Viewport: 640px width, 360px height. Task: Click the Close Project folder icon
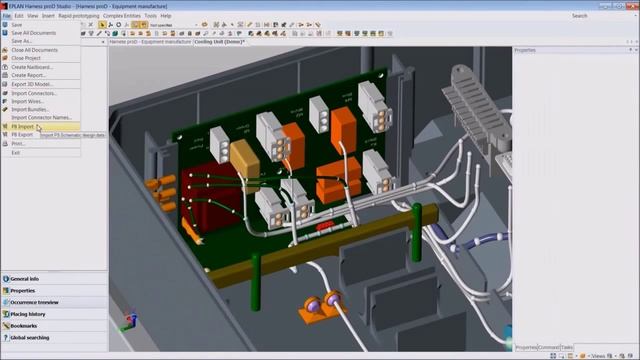tap(5, 58)
